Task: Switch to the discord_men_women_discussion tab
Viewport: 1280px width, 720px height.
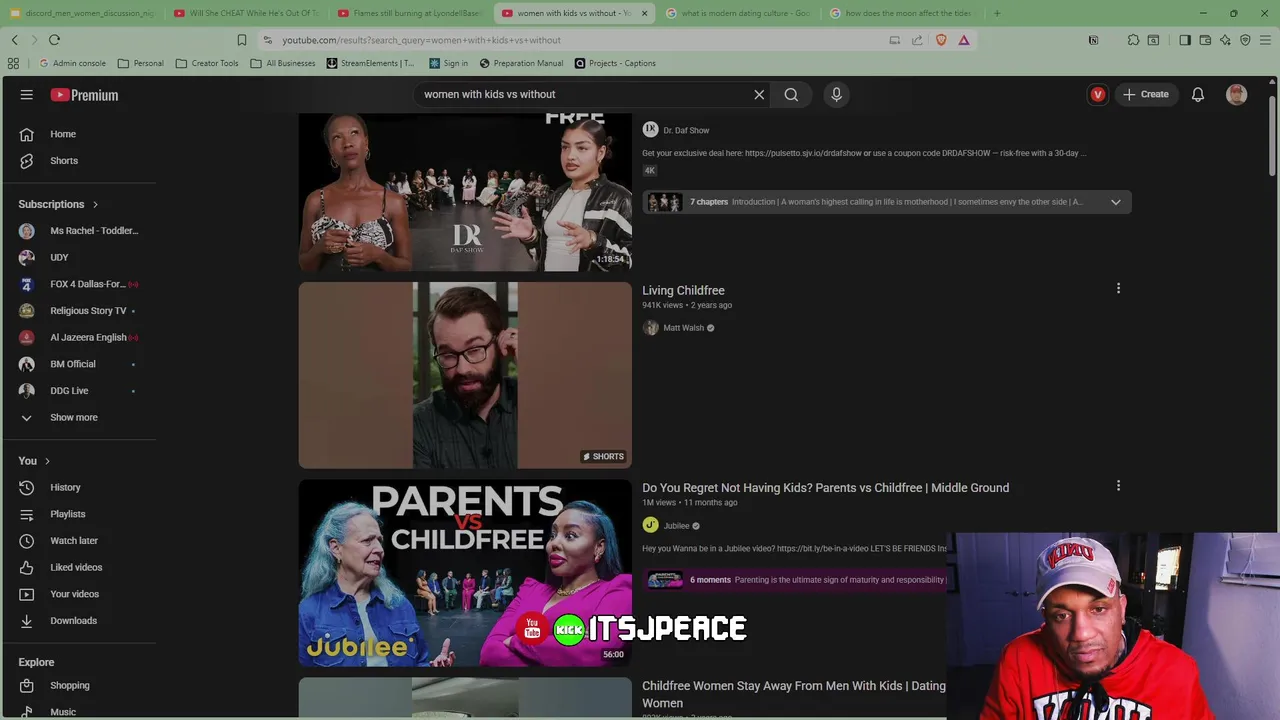Action: (82, 13)
